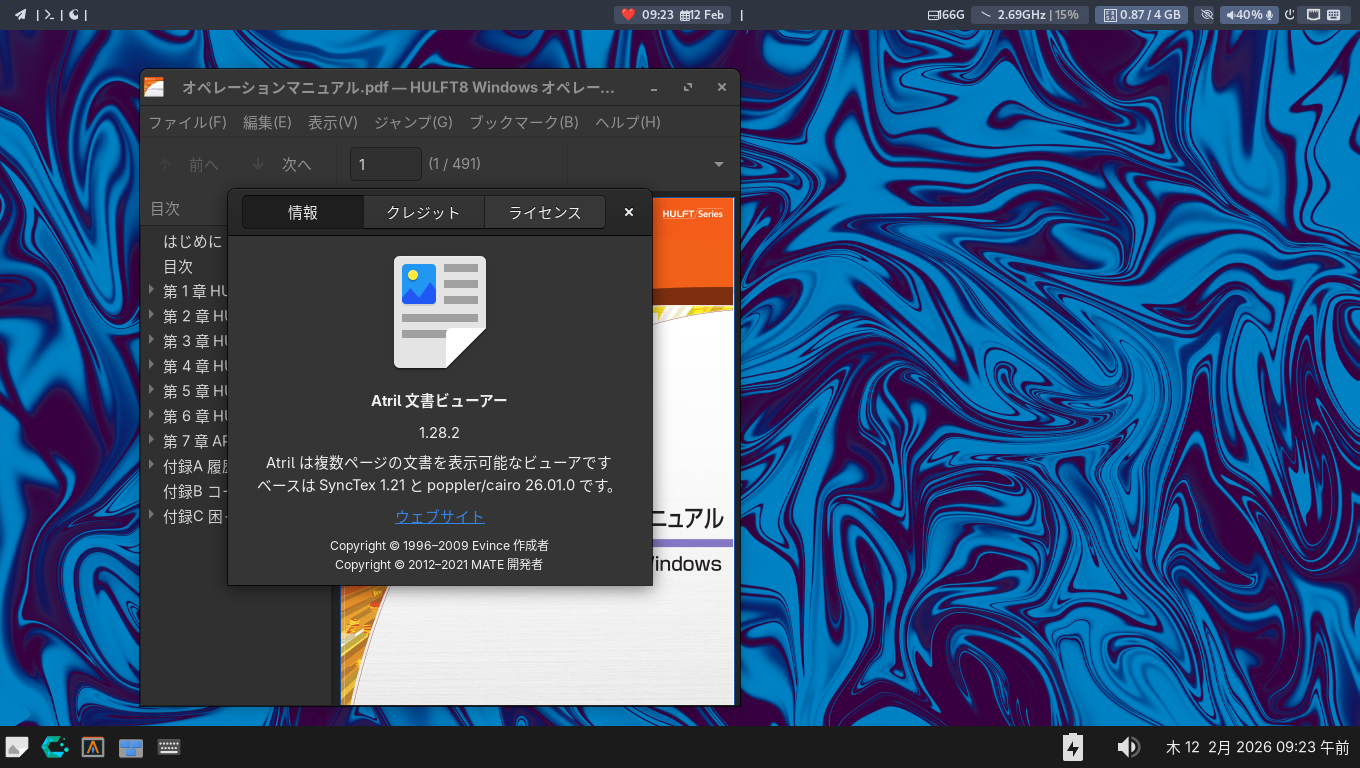
Task: Open the toolbar overflow dropdown arrow
Action: [718, 164]
